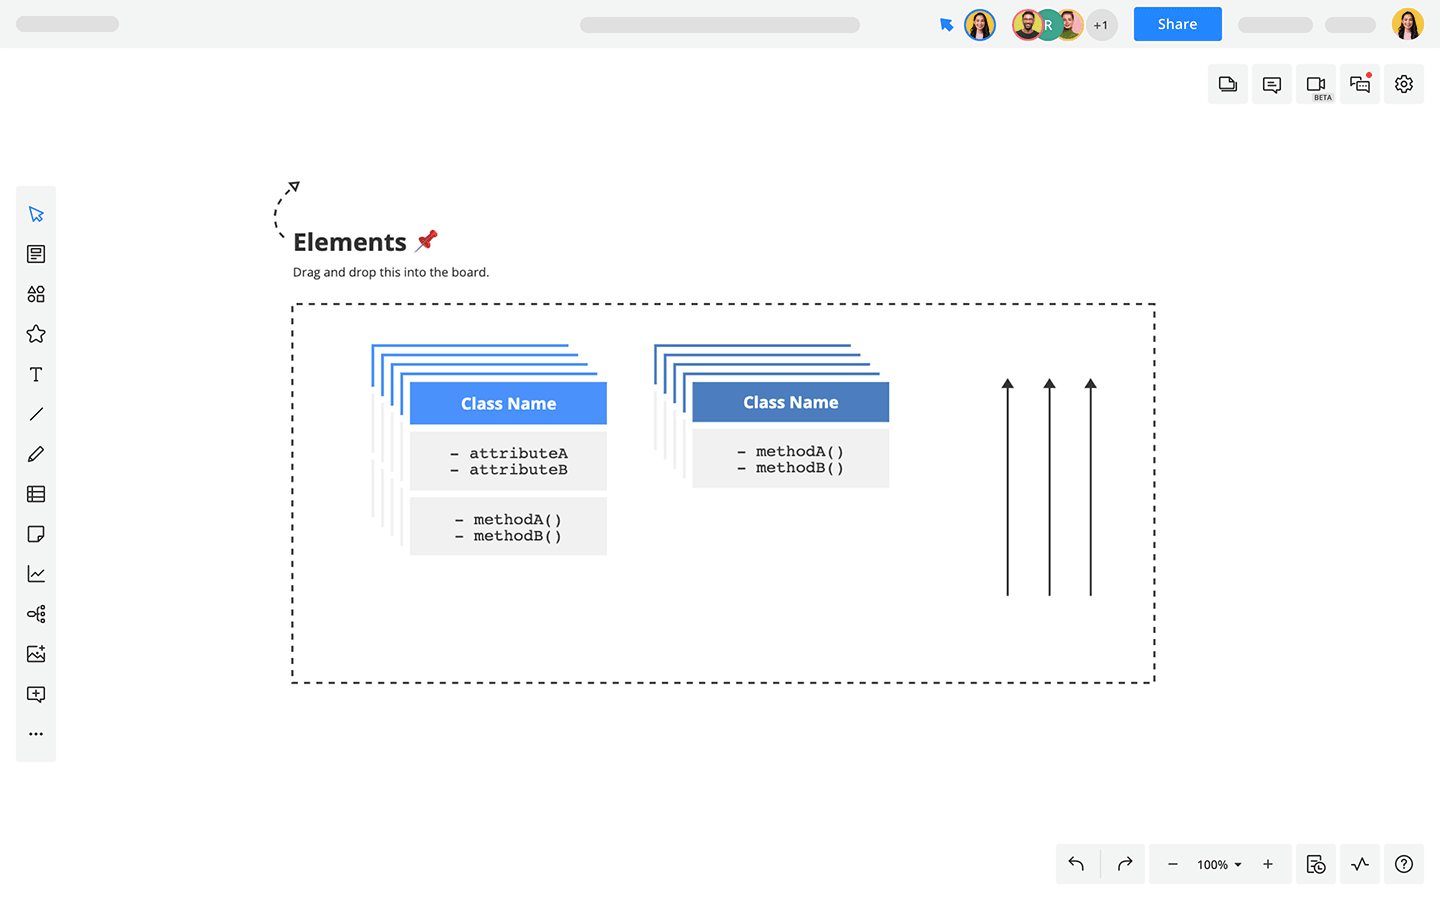The width and height of the screenshot is (1440, 900).
Task: Open the mind map diagram tool
Action: 36,614
